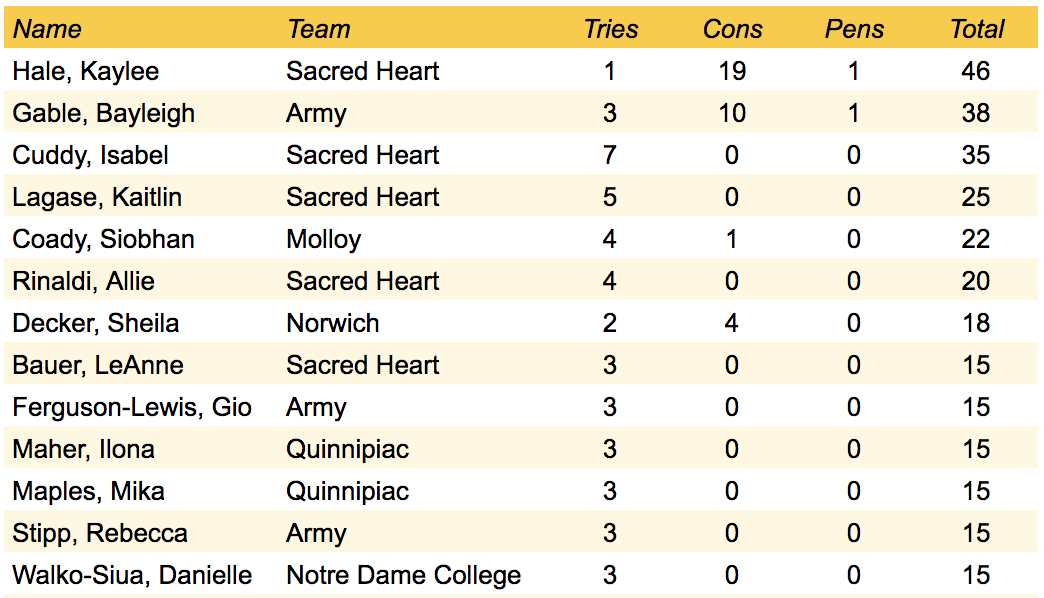Click the Name column header

pyautogui.click(x=47, y=29)
